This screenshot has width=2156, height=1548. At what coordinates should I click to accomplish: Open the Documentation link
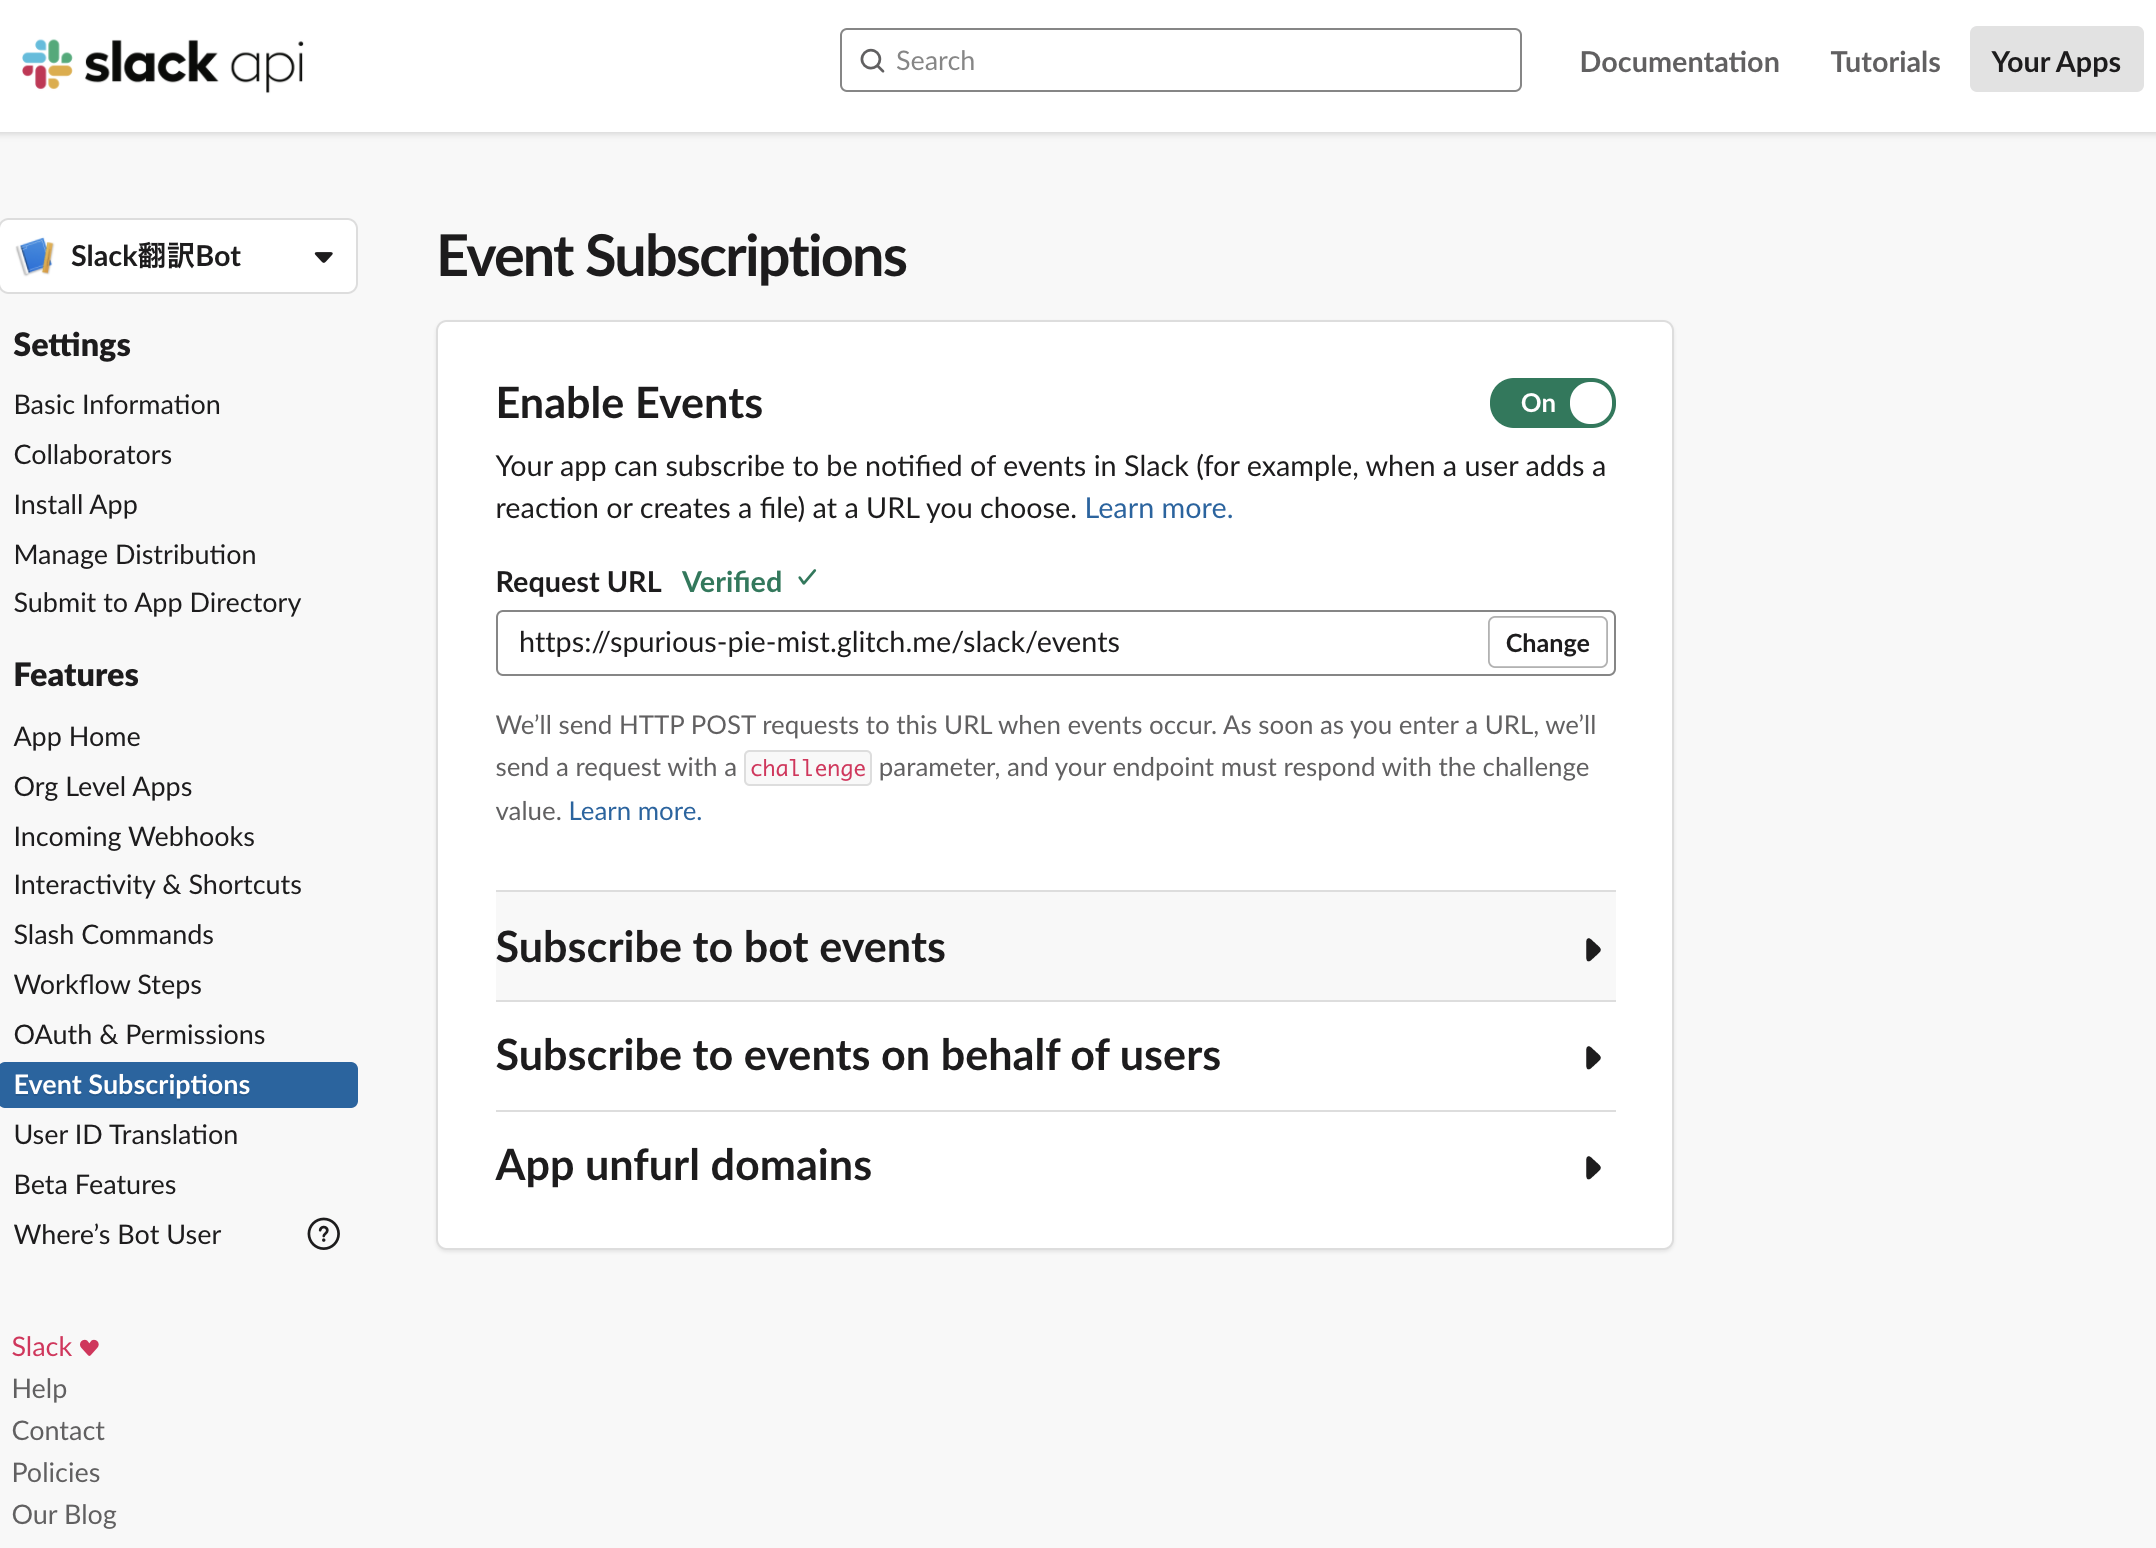[1679, 62]
